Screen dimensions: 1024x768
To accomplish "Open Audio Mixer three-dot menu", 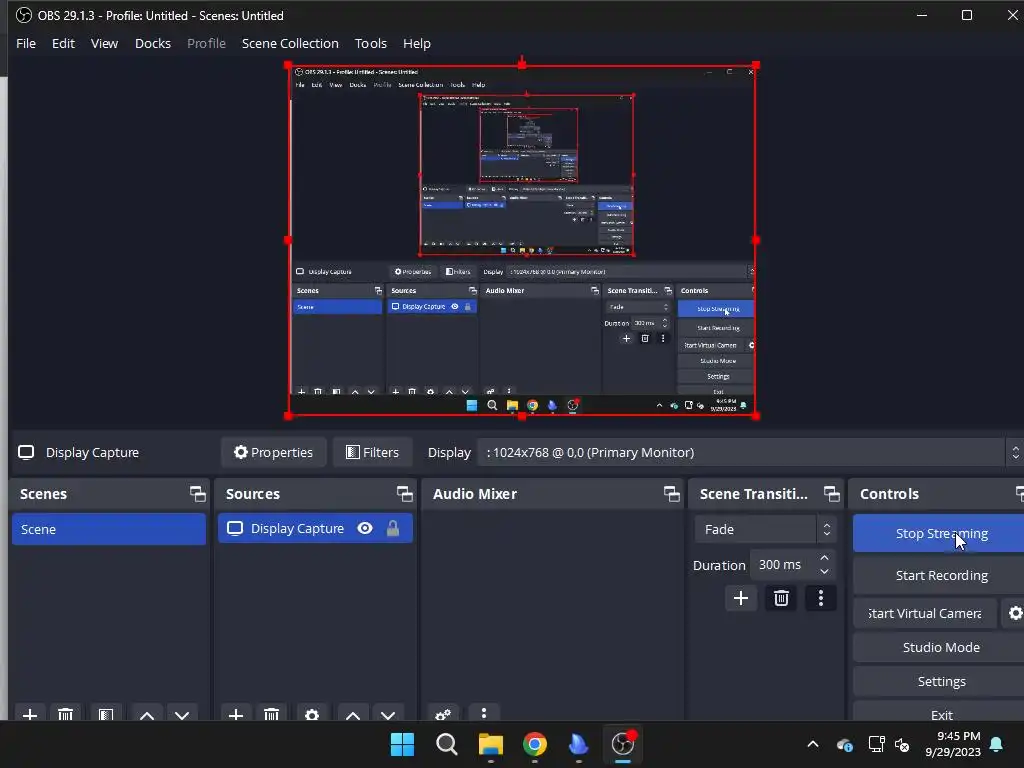I will [x=484, y=712].
